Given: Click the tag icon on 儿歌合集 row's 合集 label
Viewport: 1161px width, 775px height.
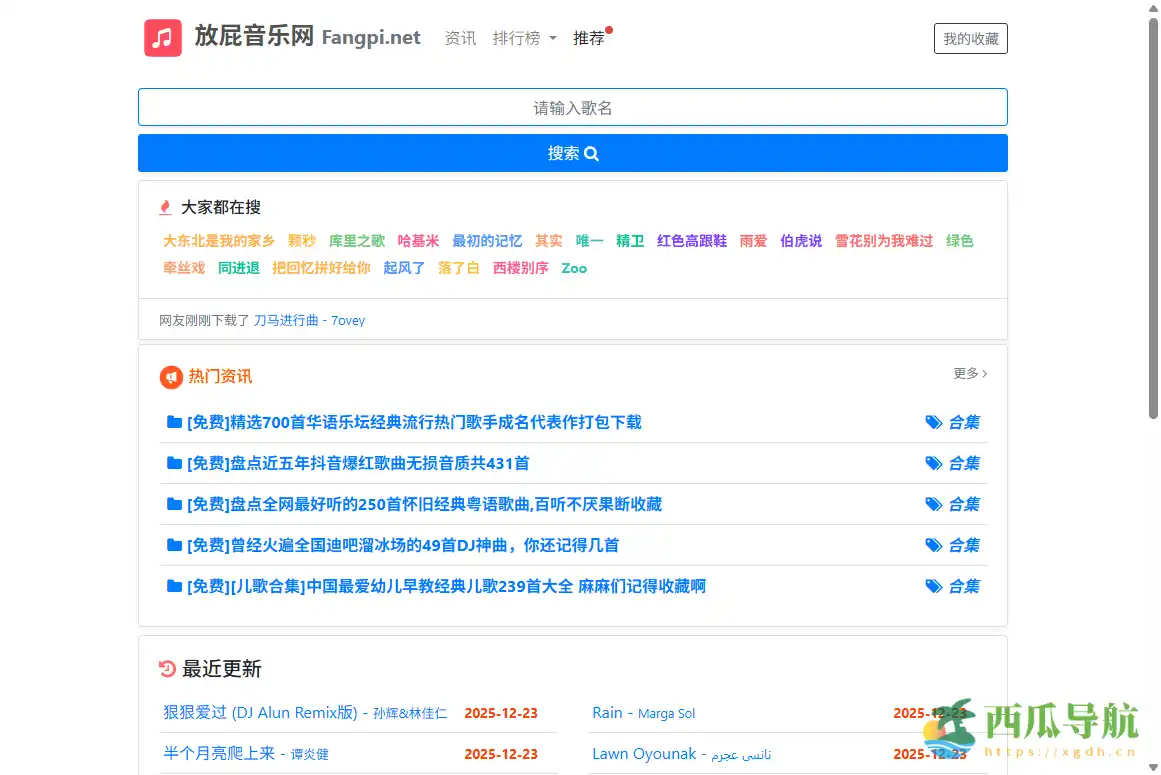Looking at the screenshot, I should [934, 586].
